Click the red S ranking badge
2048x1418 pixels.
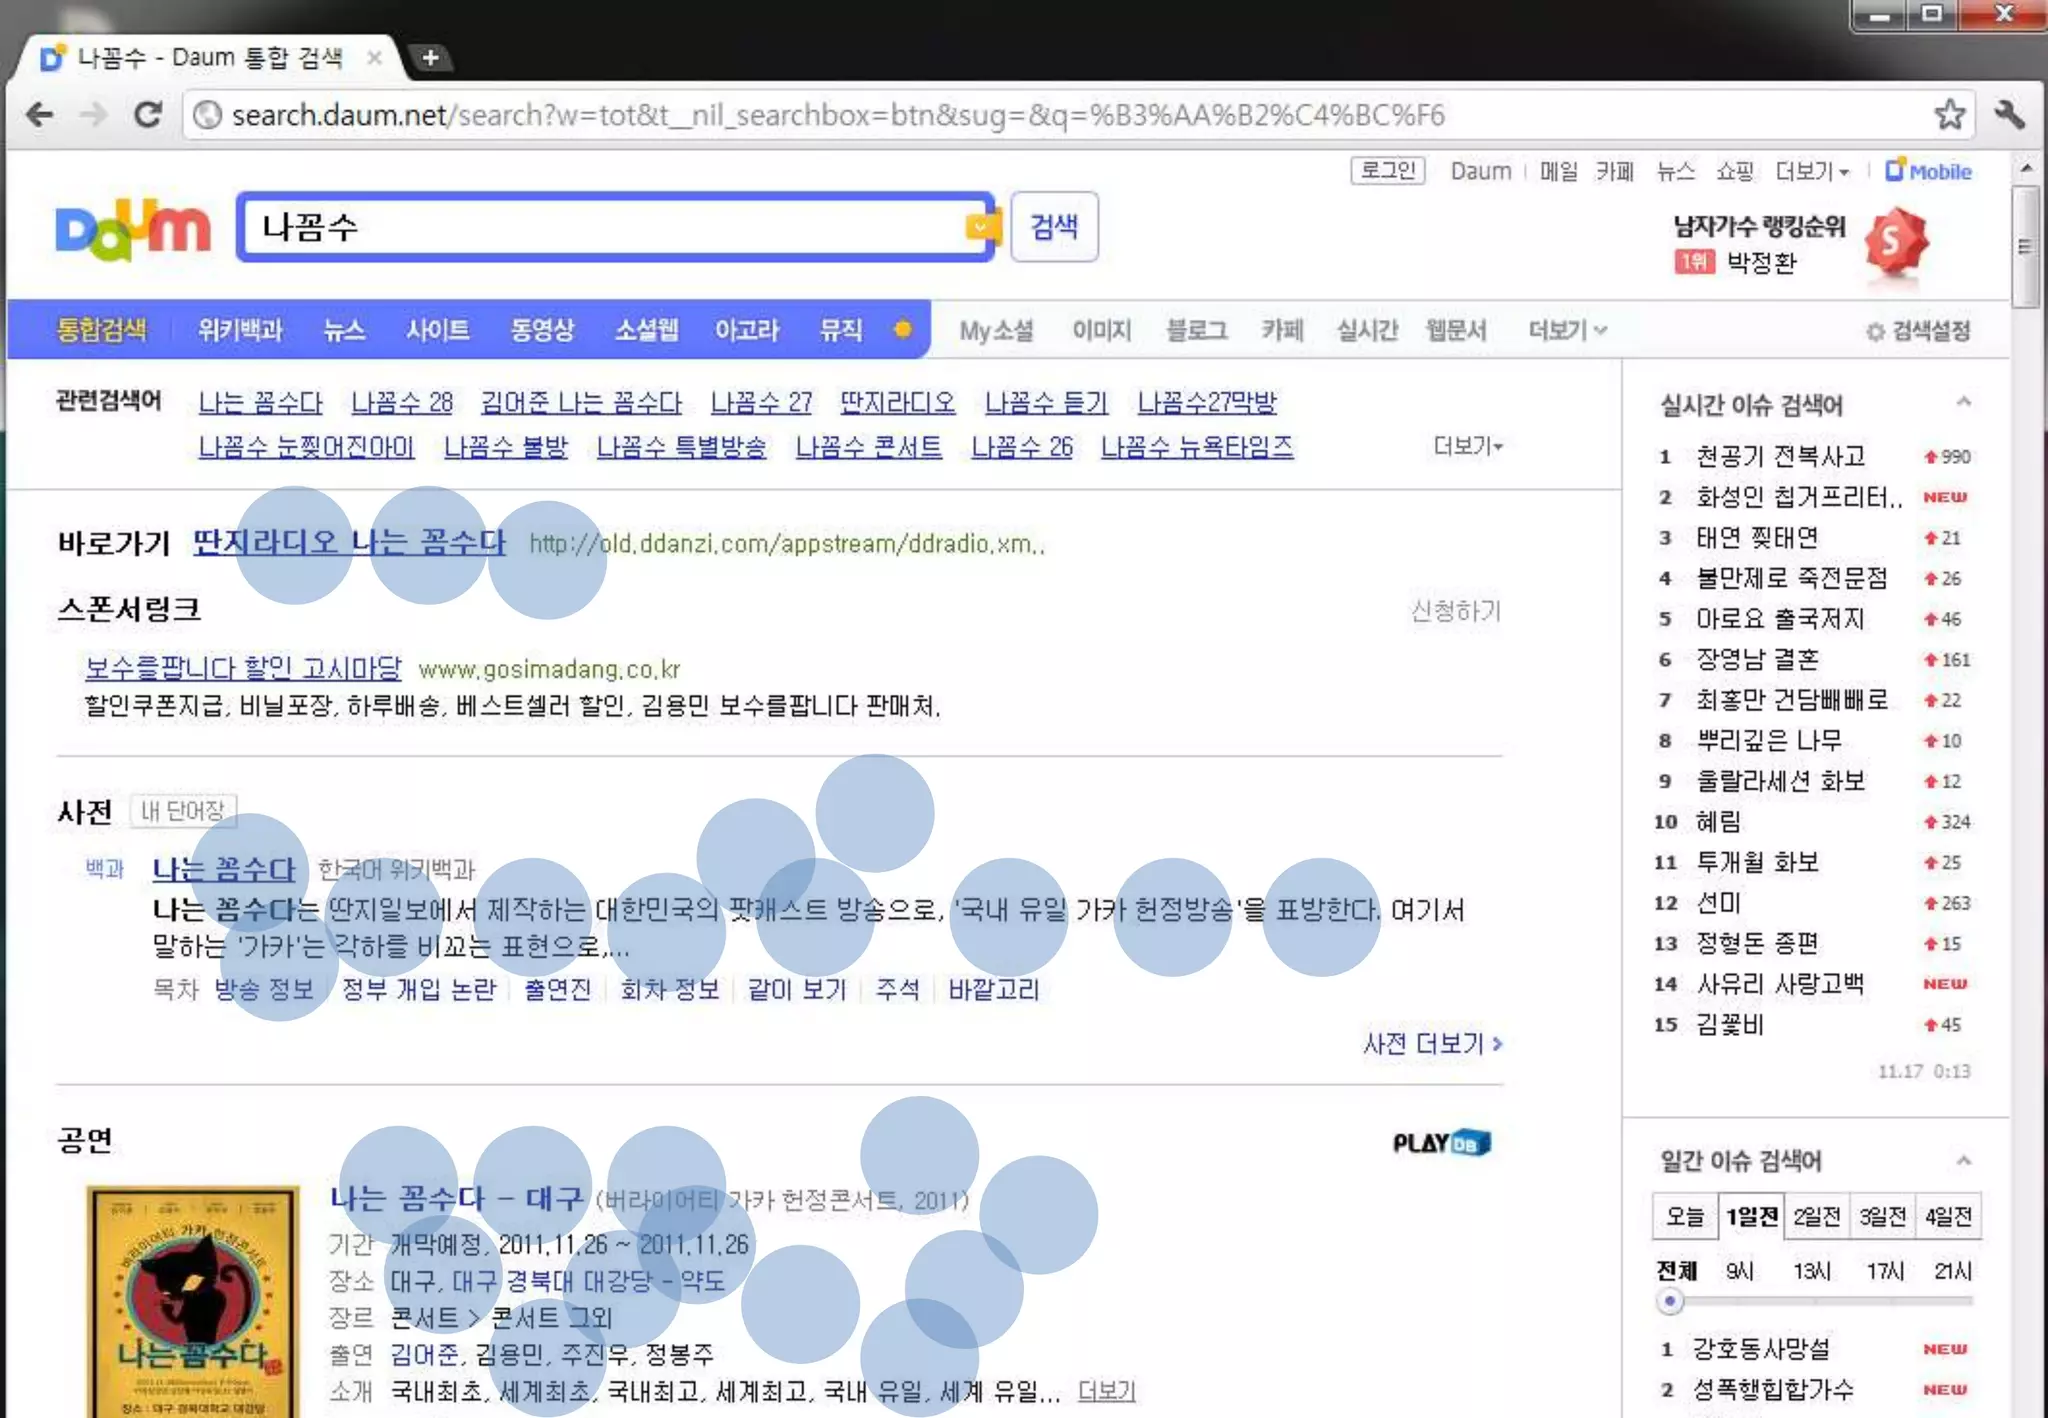[1894, 242]
